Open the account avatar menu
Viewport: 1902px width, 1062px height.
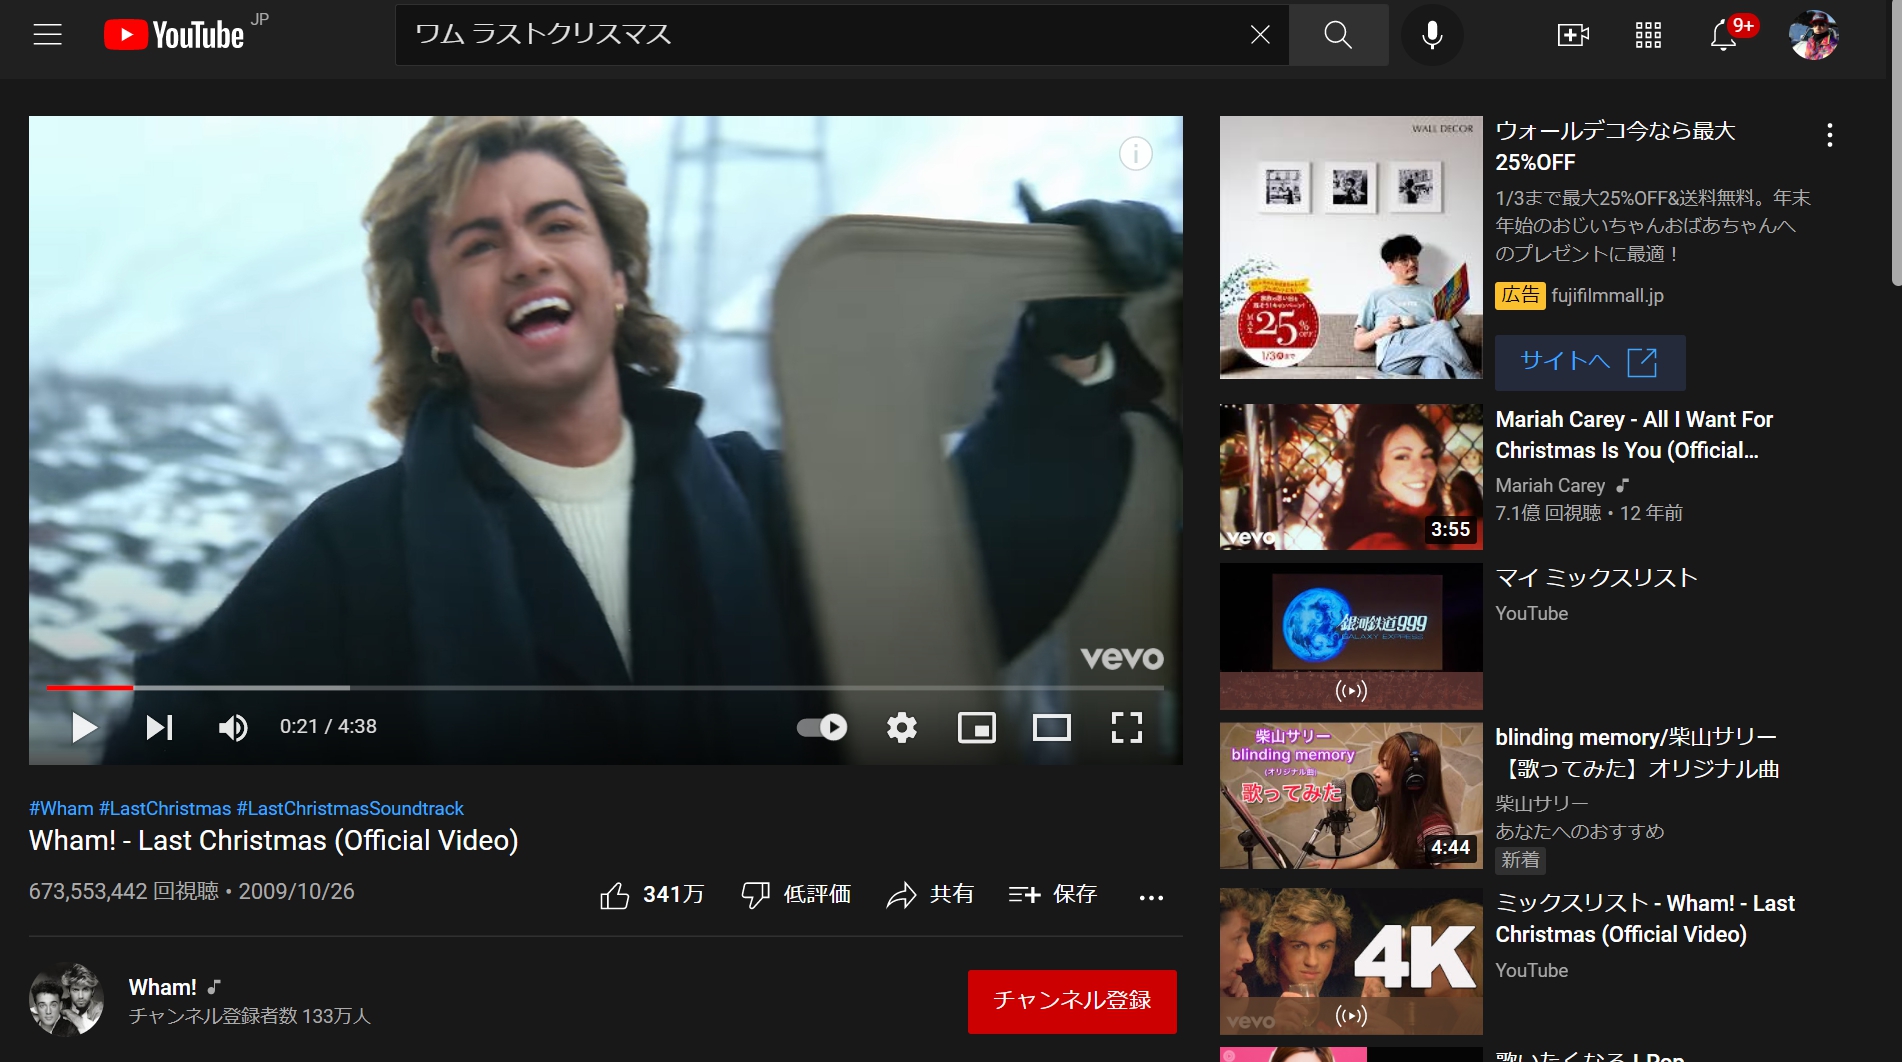click(x=1813, y=35)
